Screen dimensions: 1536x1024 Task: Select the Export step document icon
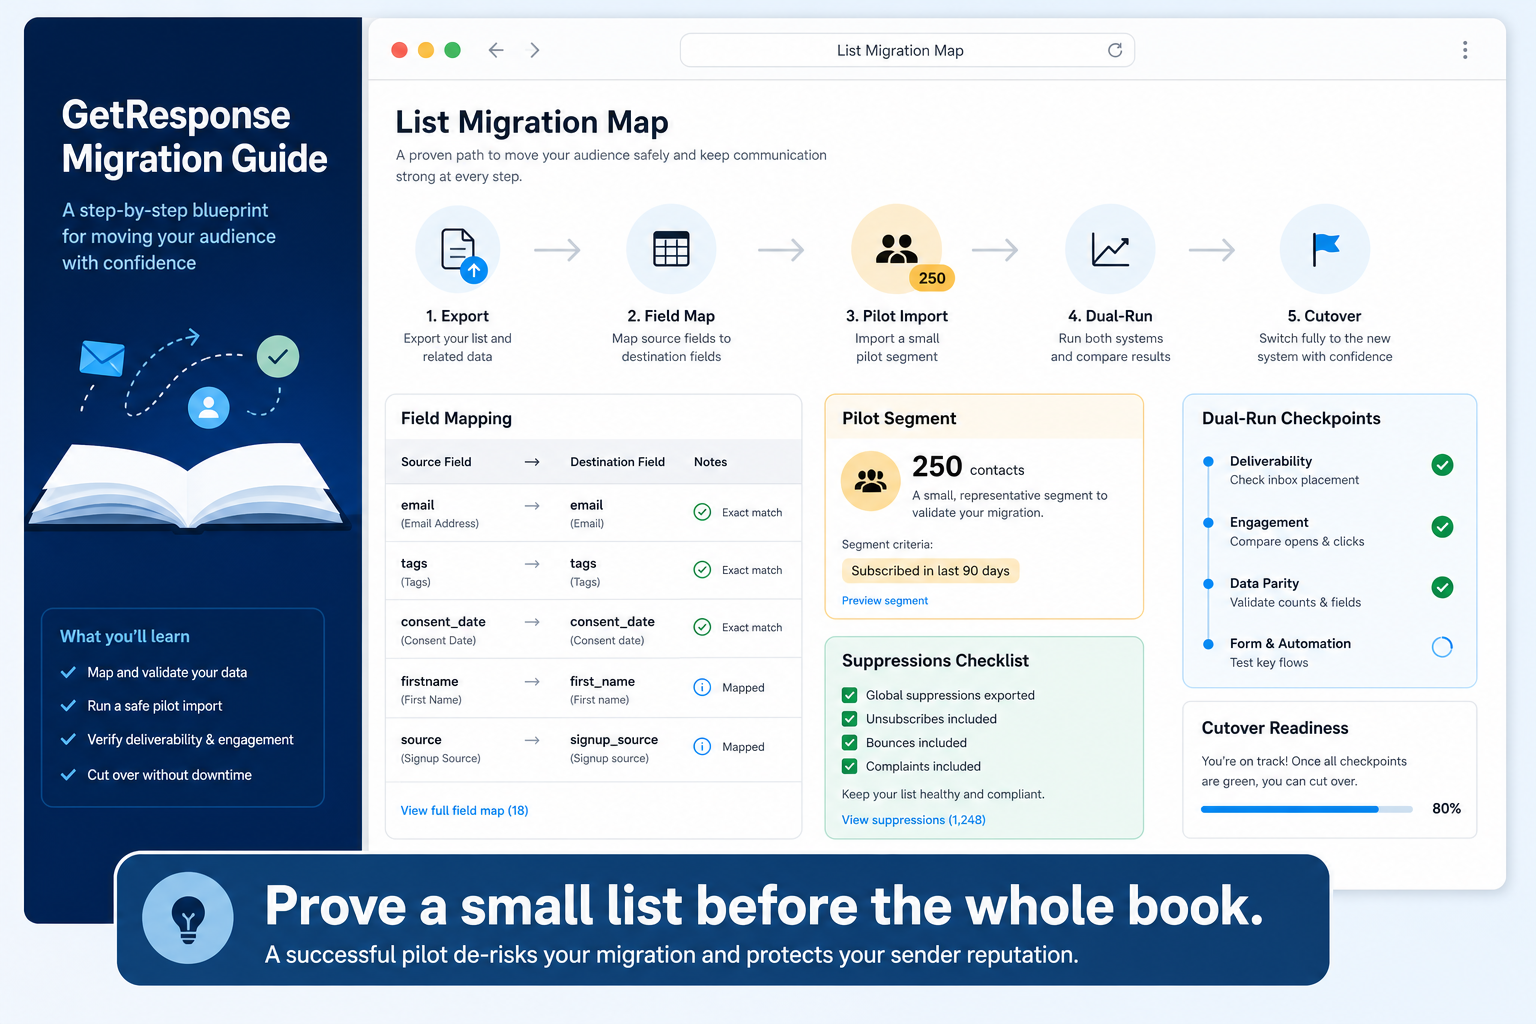tap(459, 250)
